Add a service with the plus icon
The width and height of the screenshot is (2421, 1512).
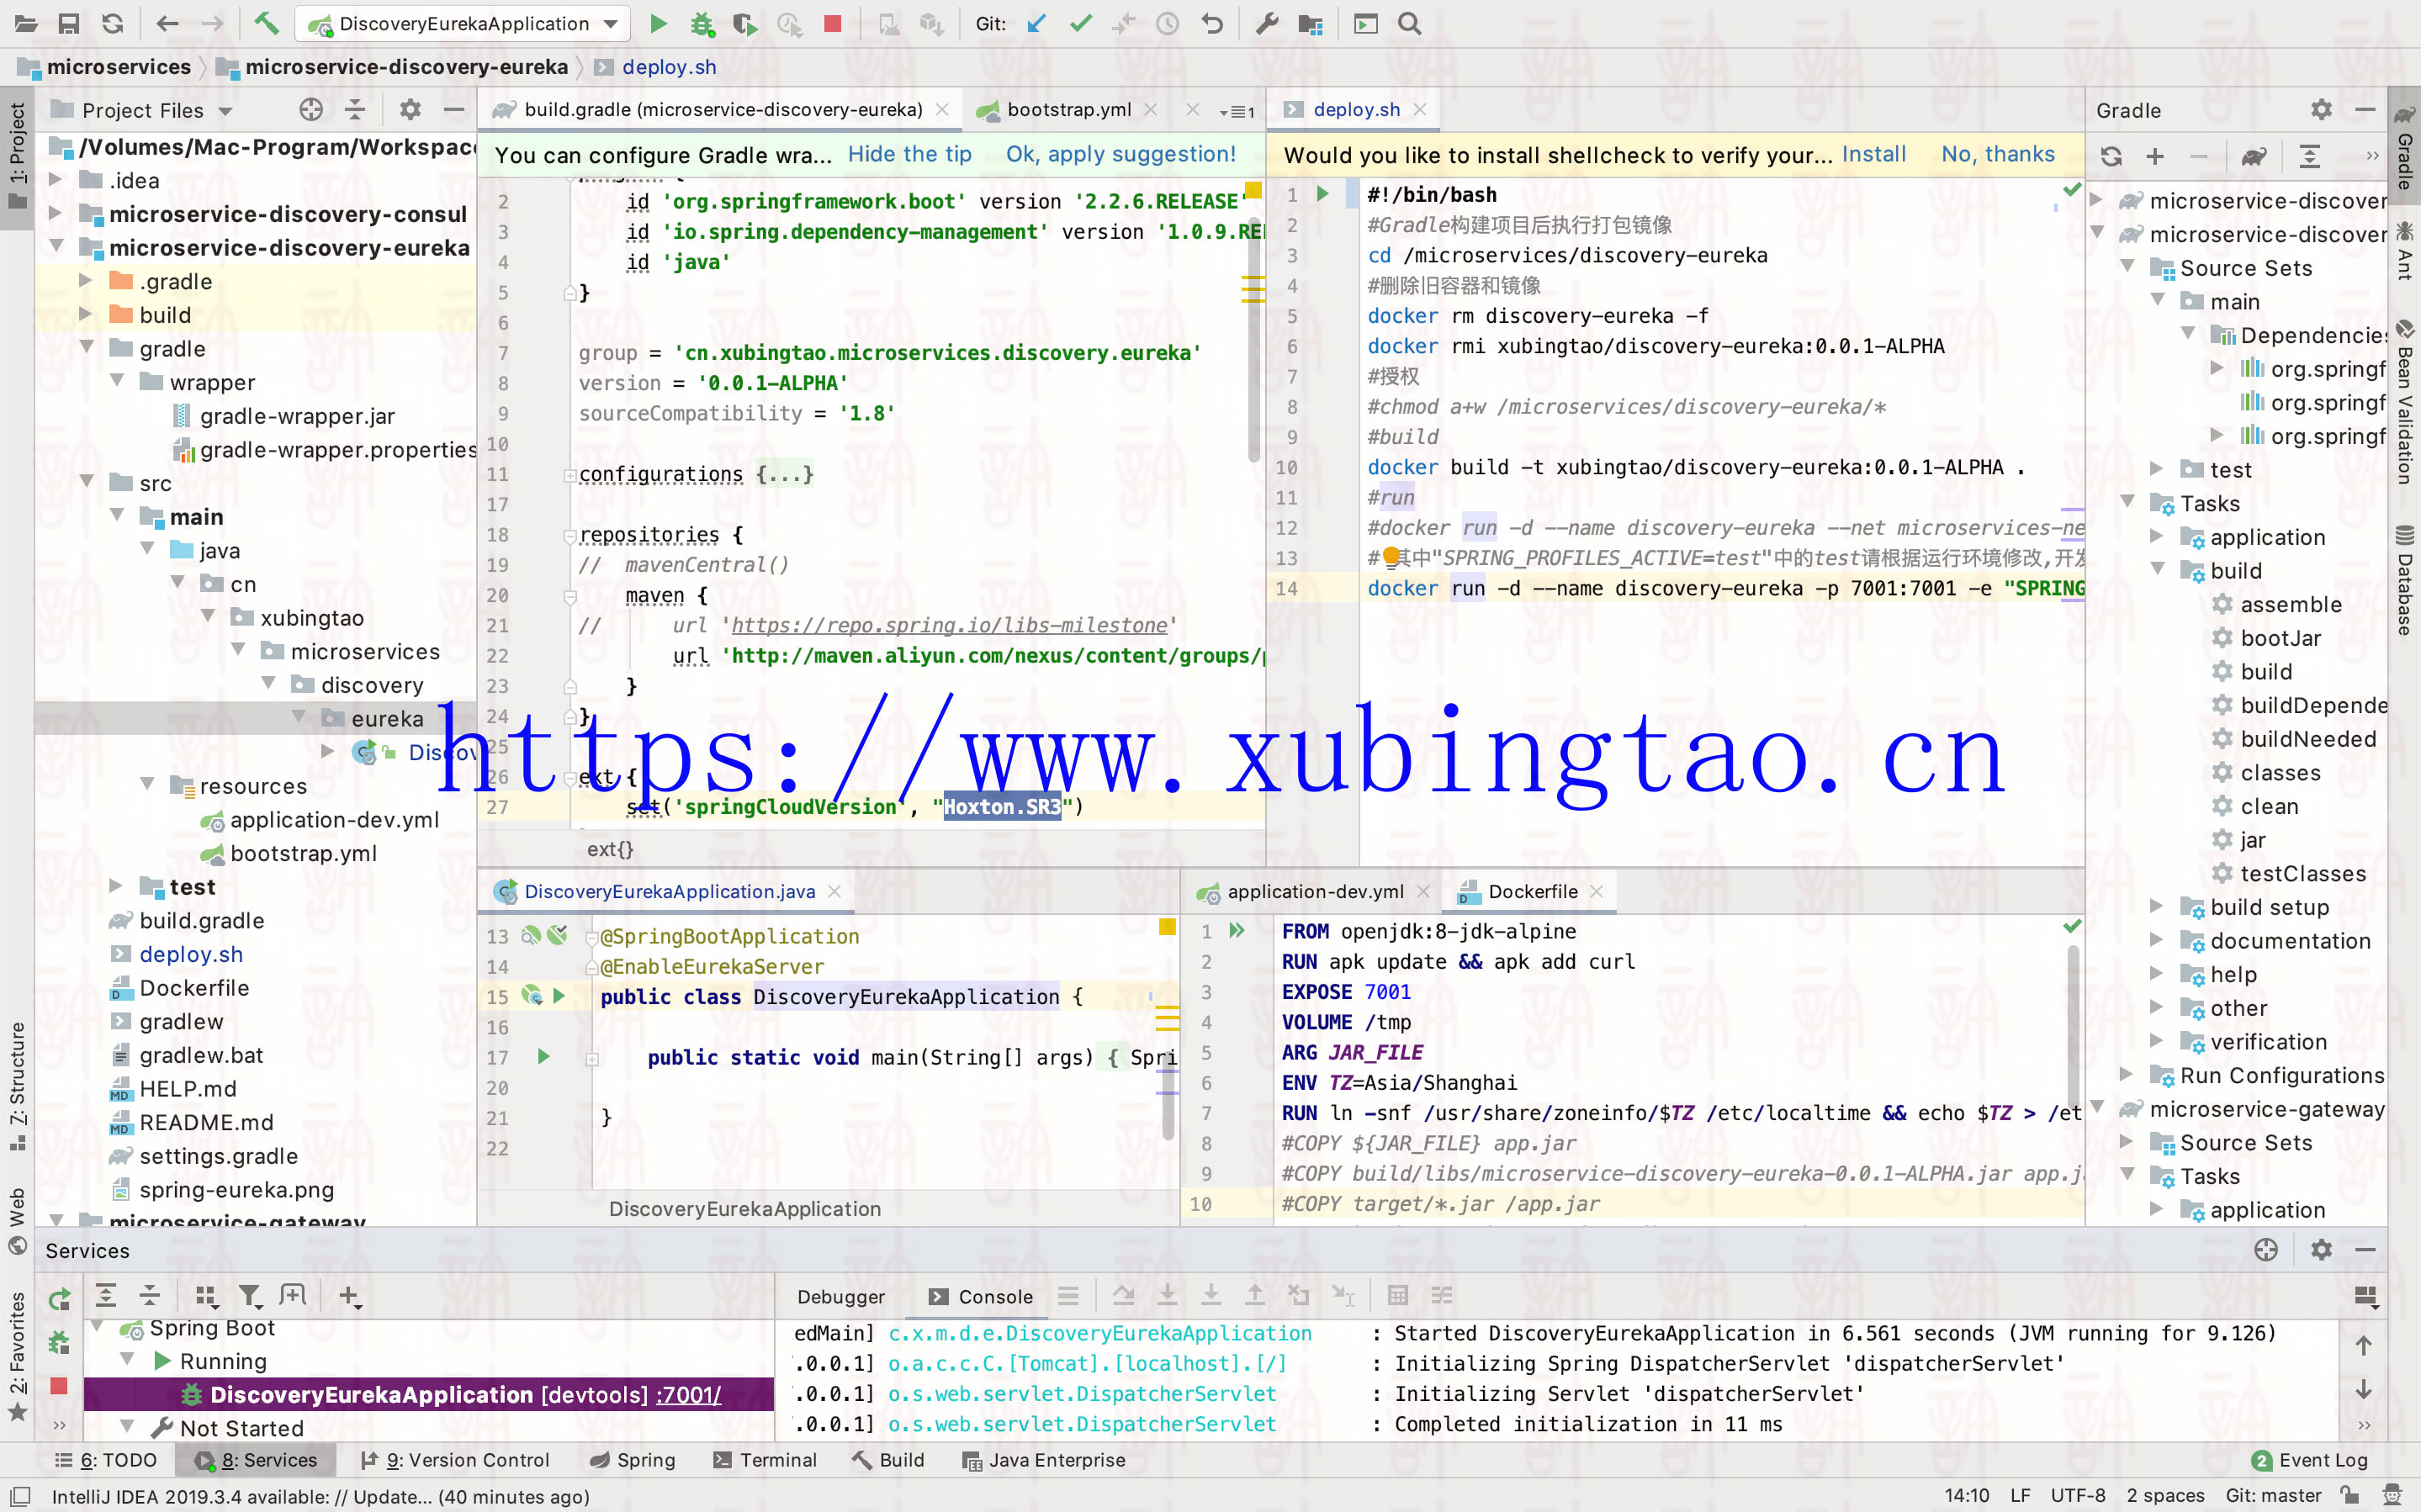click(349, 1296)
